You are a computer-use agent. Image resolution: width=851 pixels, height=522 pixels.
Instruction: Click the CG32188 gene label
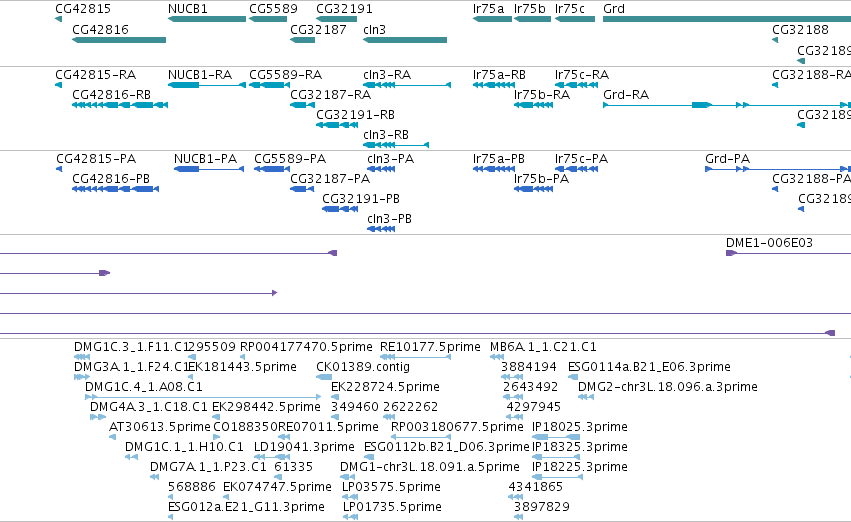coord(801,30)
